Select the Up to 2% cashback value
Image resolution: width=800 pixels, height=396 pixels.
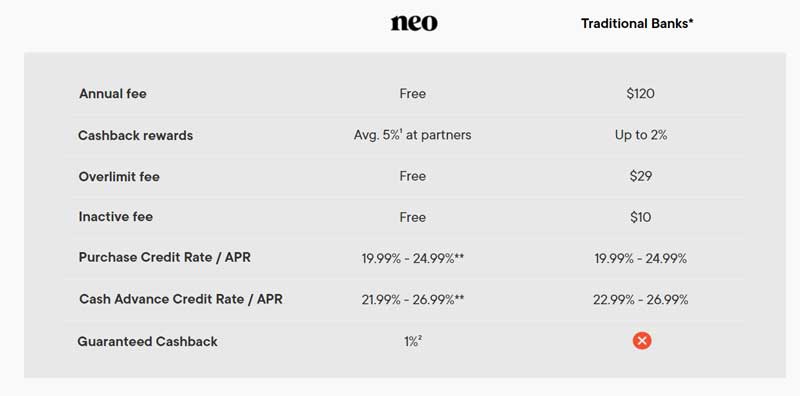(x=641, y=135)
